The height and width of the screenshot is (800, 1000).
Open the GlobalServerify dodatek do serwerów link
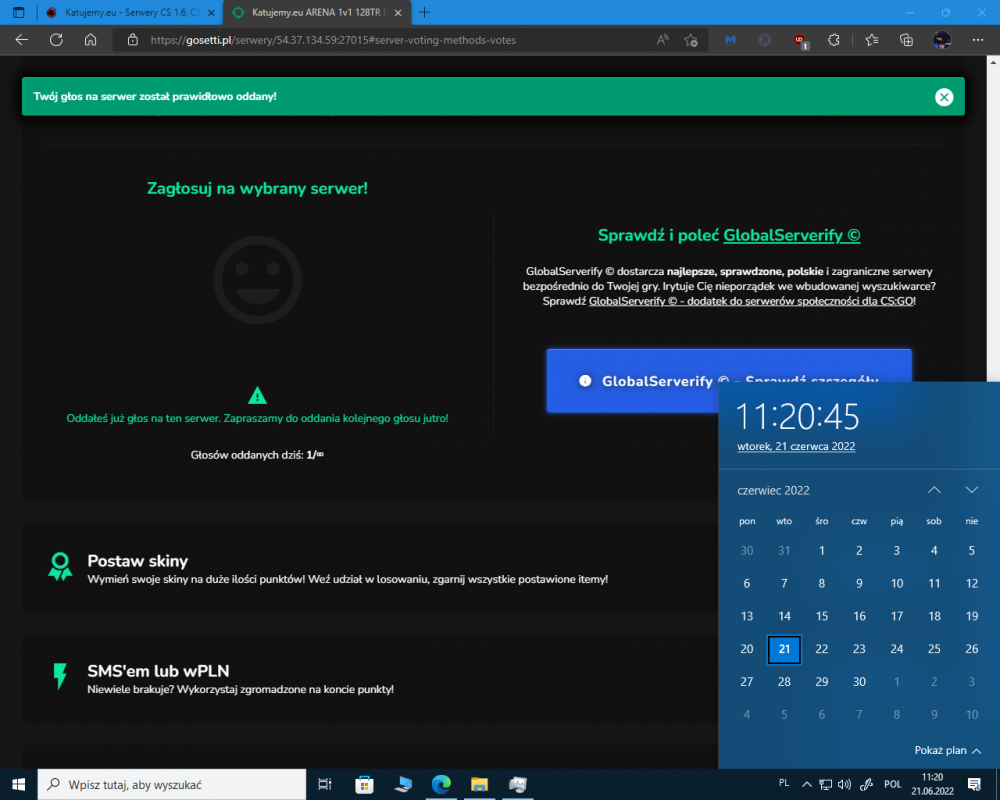coord(751,301)
